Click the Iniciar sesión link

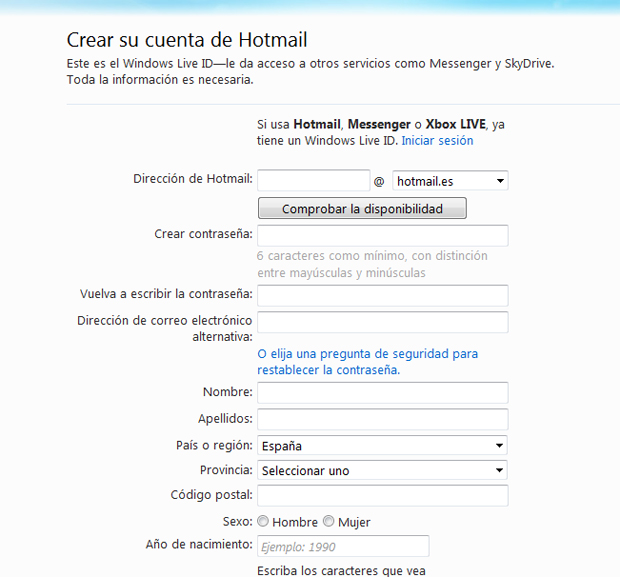click(x=437, y=141)
